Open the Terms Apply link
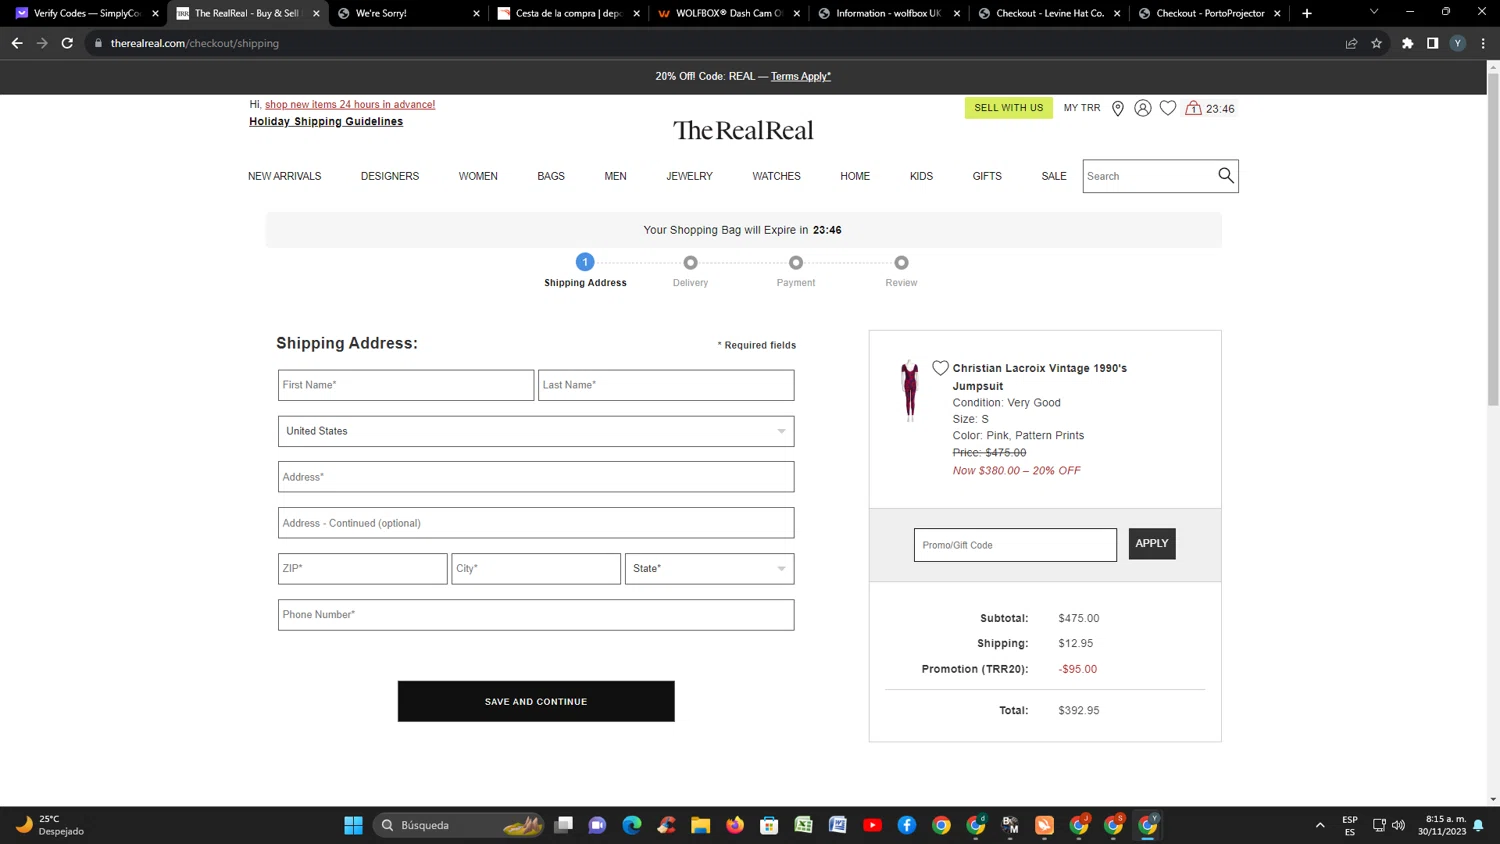 pyautogui.click(x=801, y=76)
